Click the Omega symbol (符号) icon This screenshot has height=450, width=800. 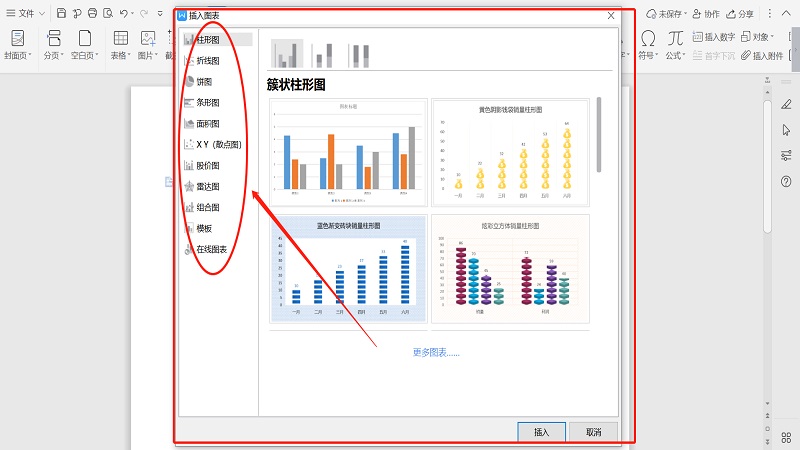pyautogui.click(x=648, y=38)
